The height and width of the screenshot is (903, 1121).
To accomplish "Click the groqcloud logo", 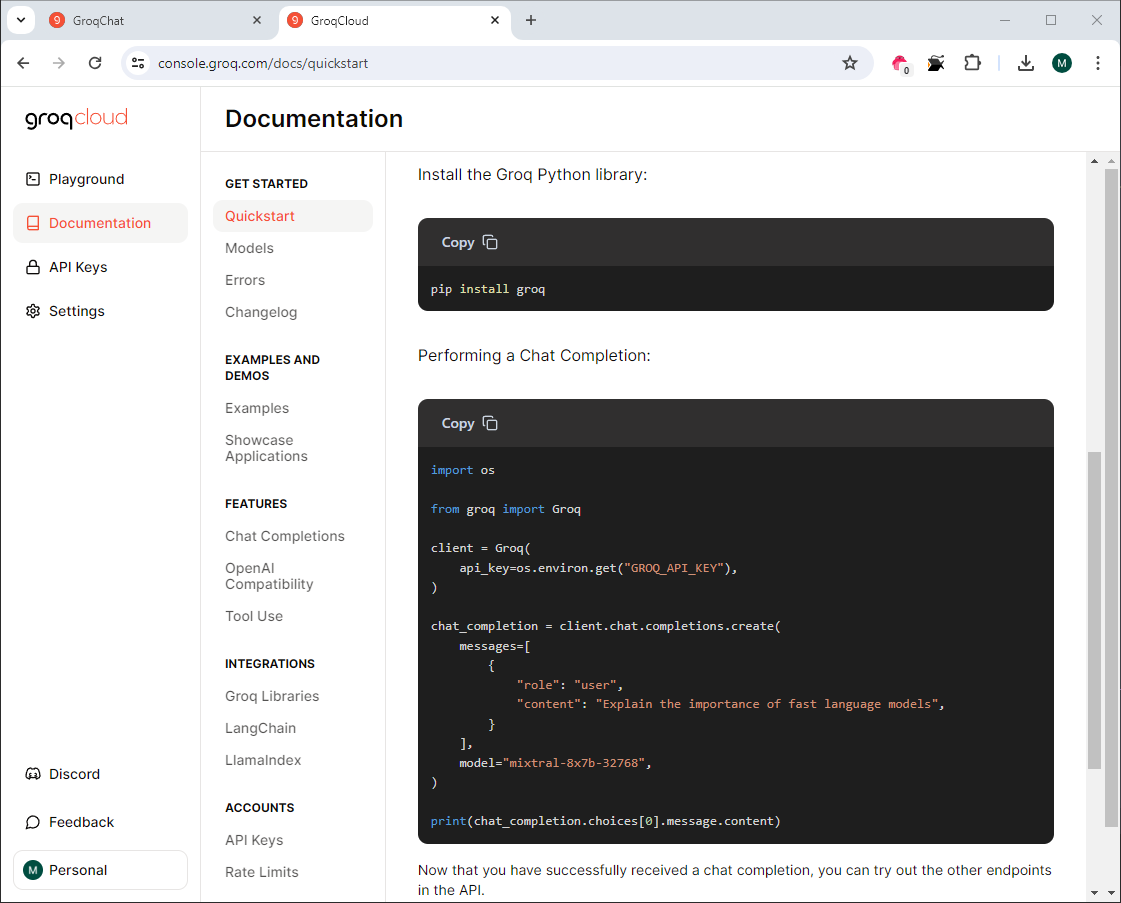I will pyautogui.click(x=76, y=118).
